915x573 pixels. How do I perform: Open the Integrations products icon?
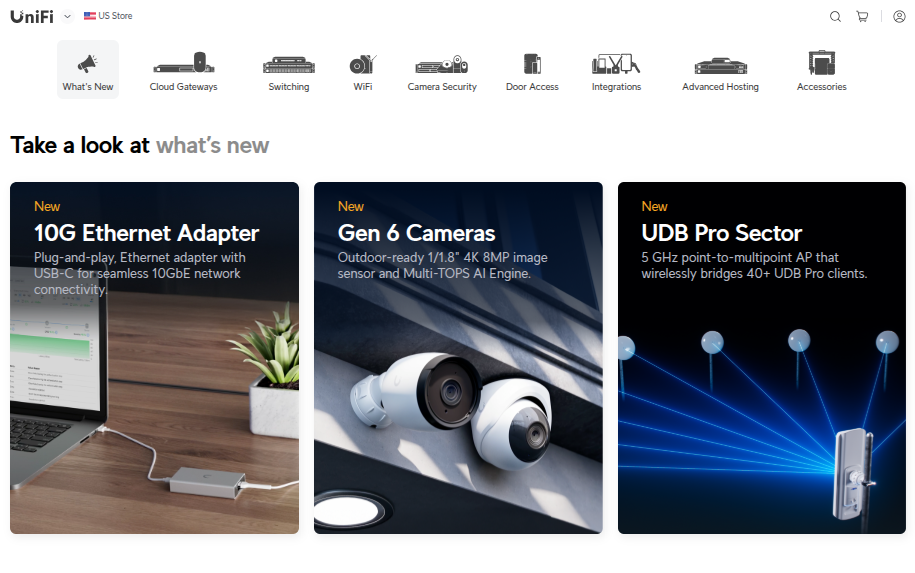point(616,64)
